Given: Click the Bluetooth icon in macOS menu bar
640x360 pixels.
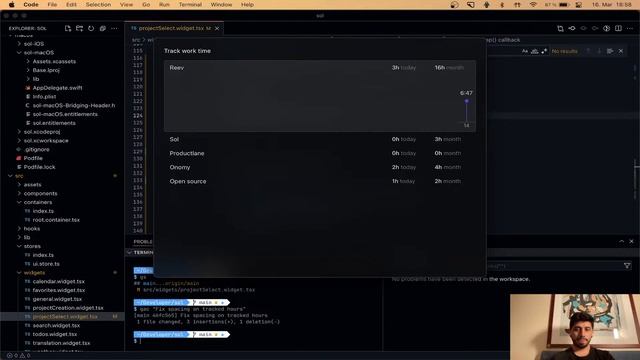Looking at the screenshot, I should point(502,4).
